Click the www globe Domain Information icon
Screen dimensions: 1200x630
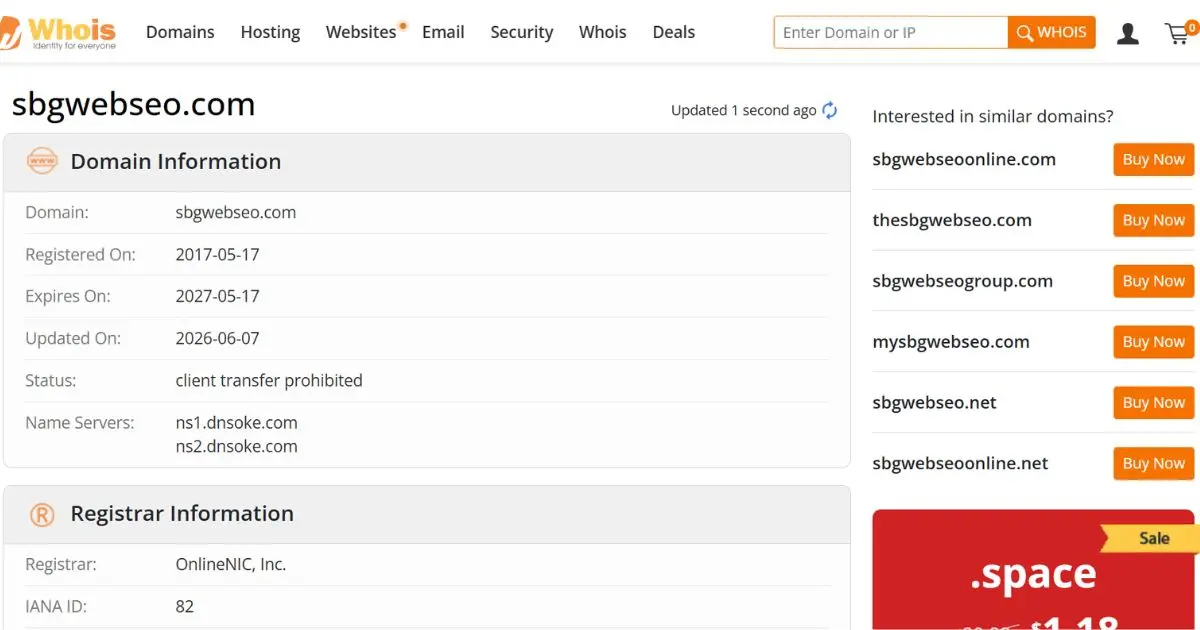(x=42, y=161)
